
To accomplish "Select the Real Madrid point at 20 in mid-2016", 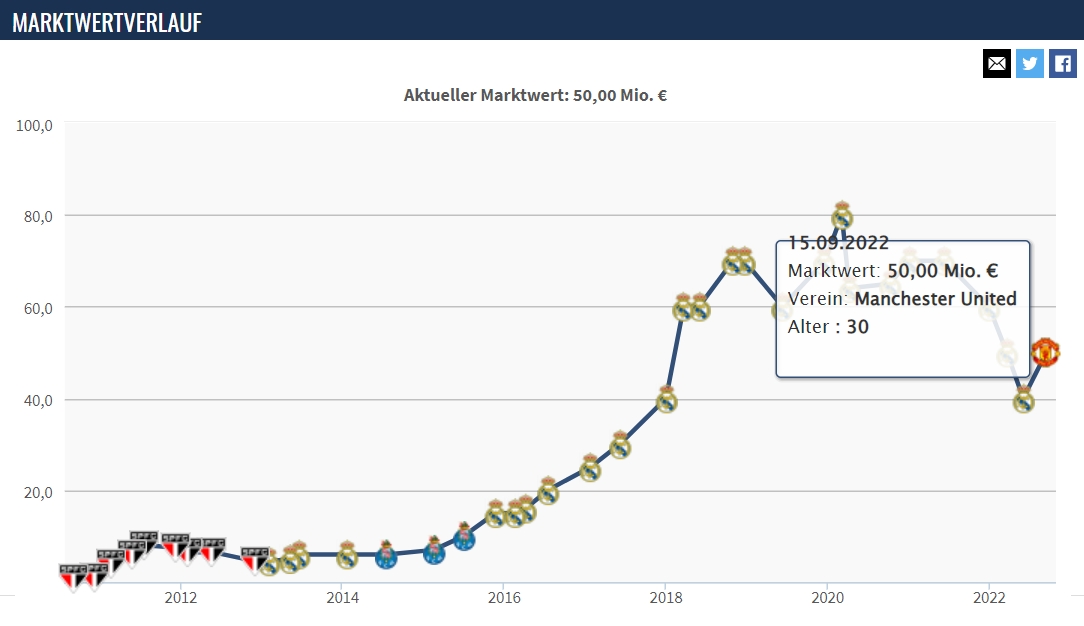I will 548,491.
